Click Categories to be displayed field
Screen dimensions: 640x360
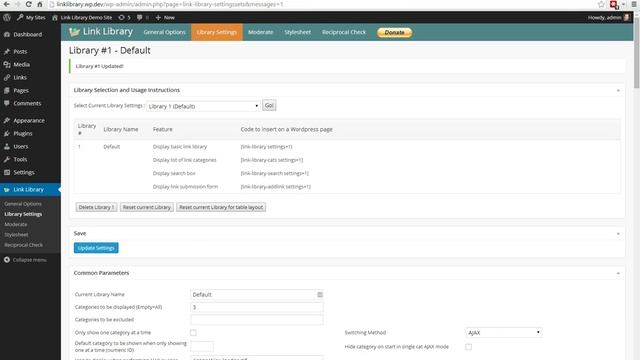[257, 307]
